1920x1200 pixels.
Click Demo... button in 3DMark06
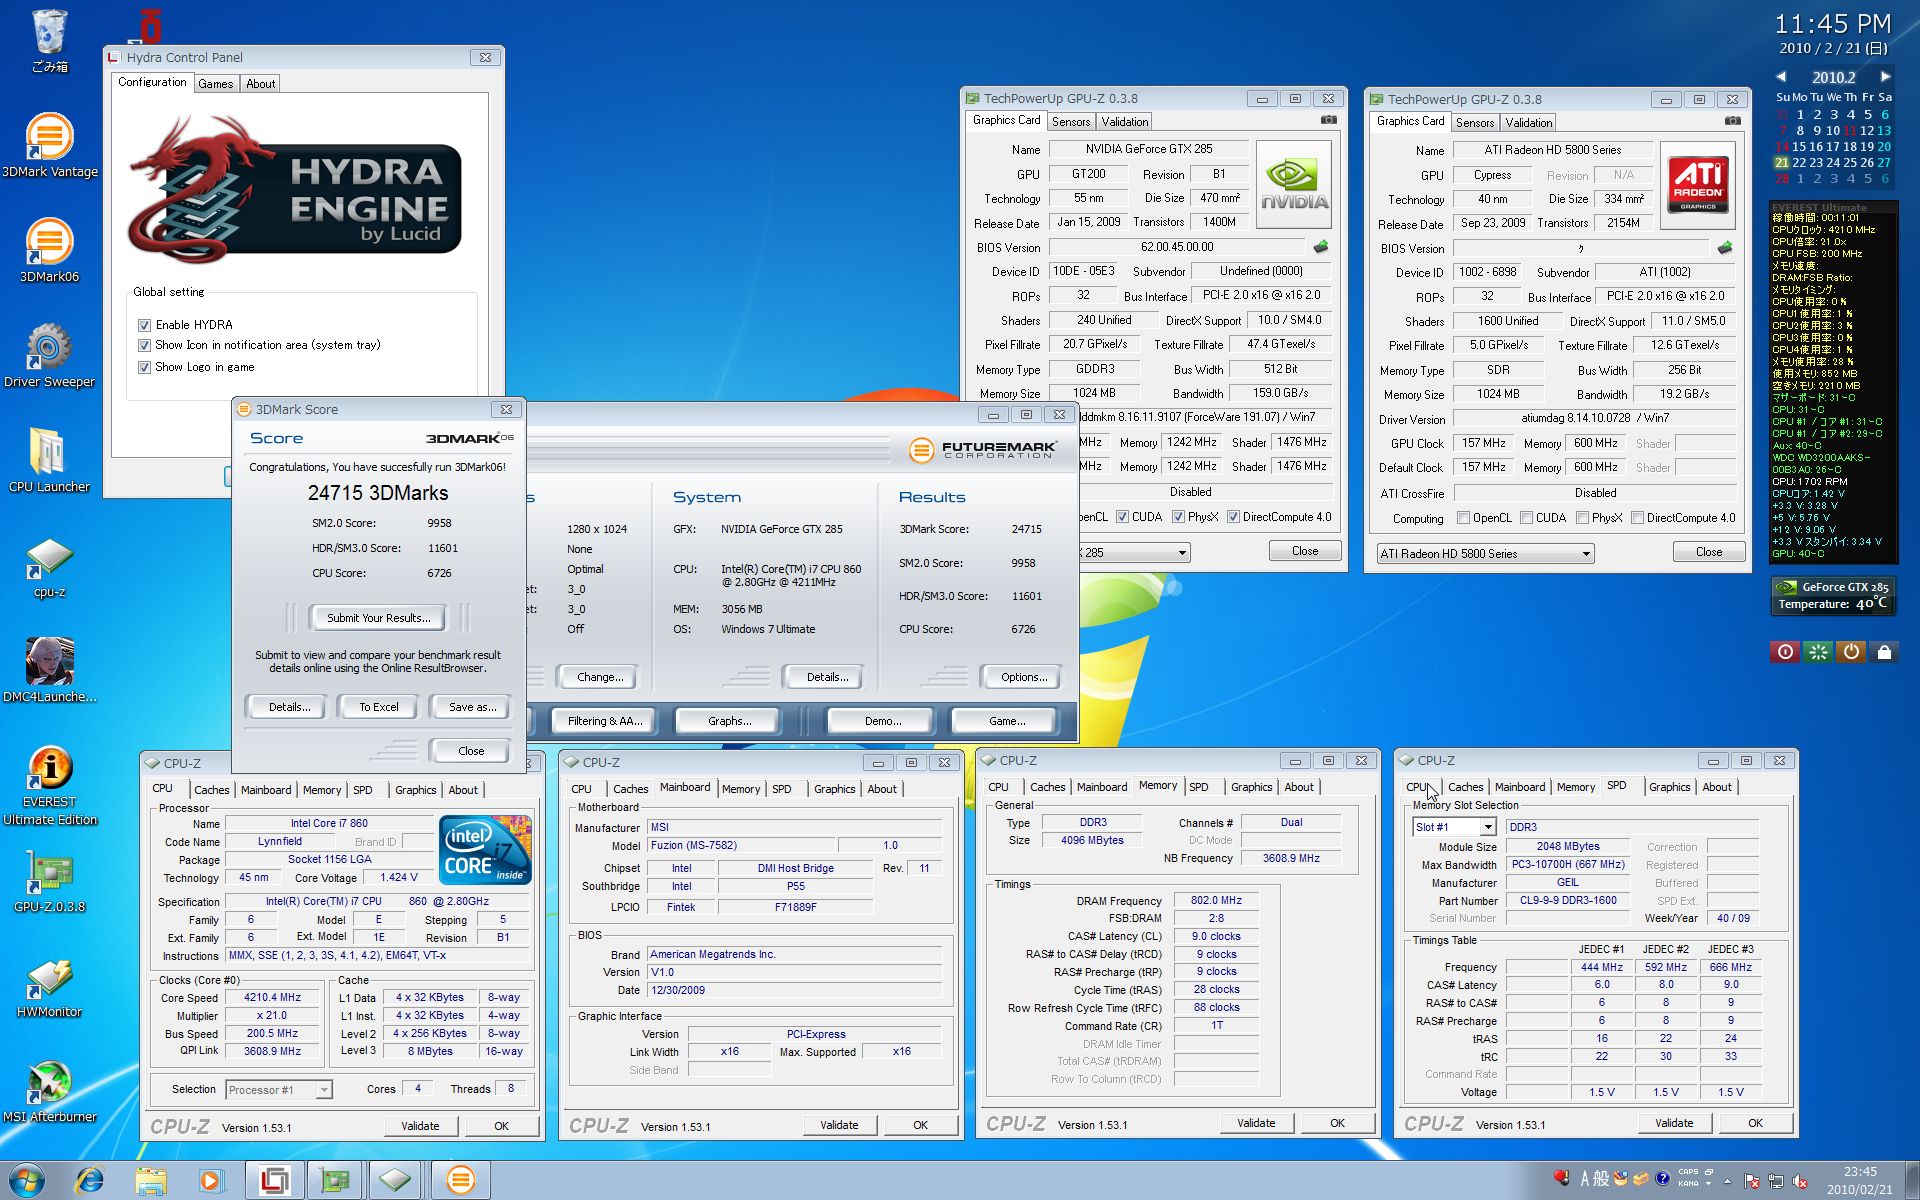pyautogui.click(x=882, y=721)
